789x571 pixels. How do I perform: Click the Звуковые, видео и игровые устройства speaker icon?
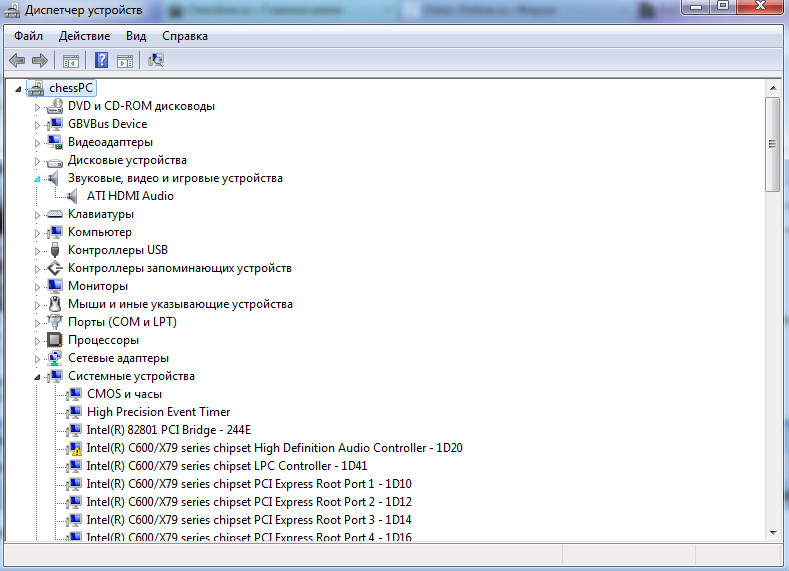[x=53, y=178]
